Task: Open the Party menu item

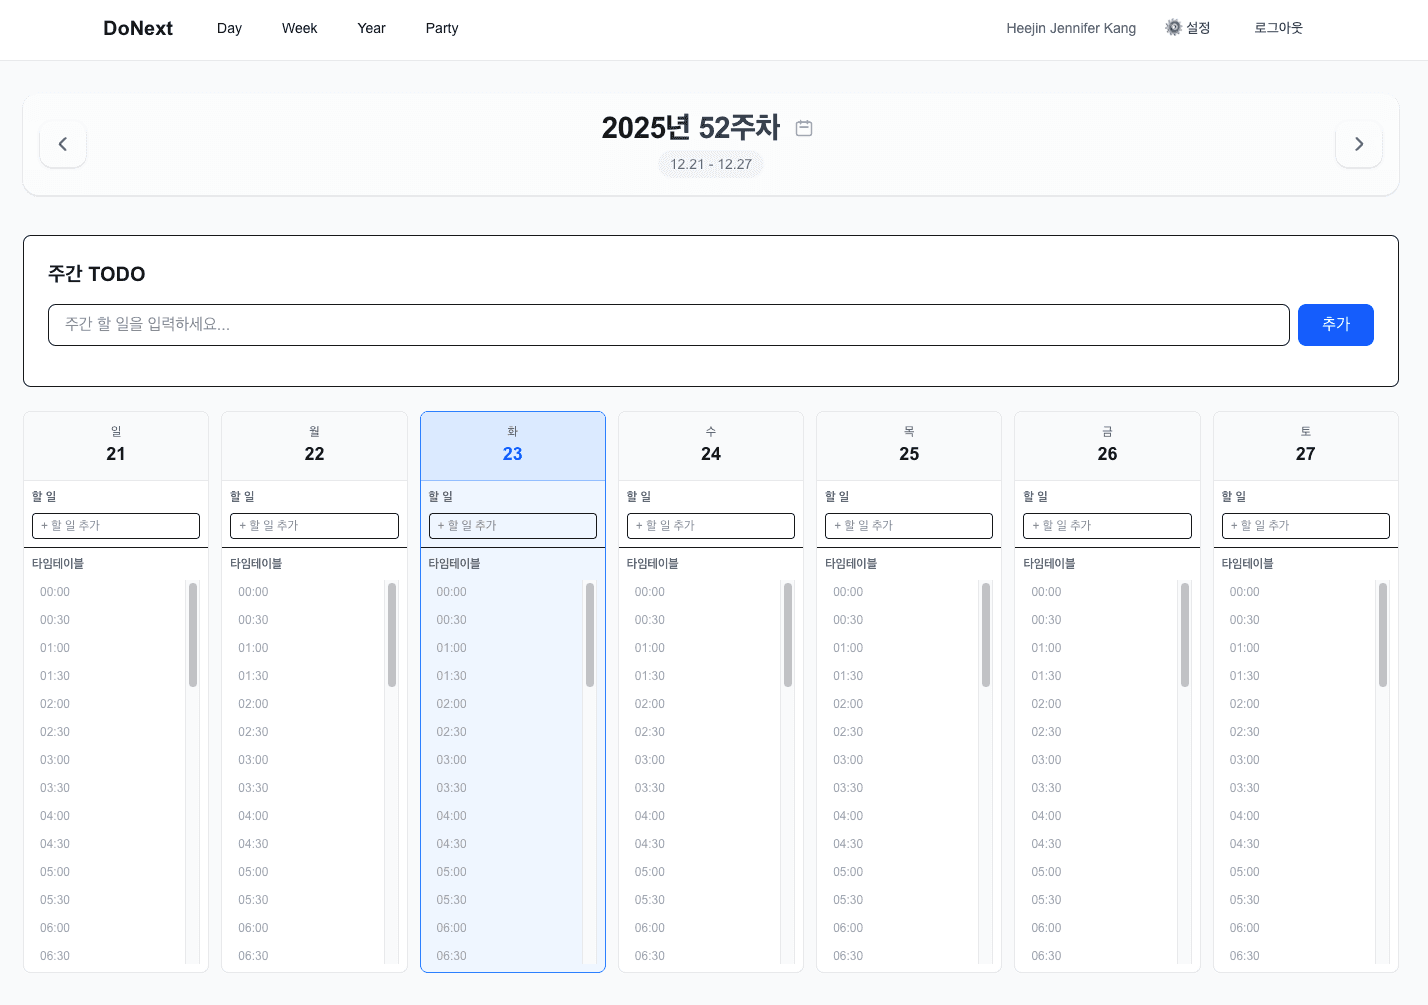Action: 441,28
